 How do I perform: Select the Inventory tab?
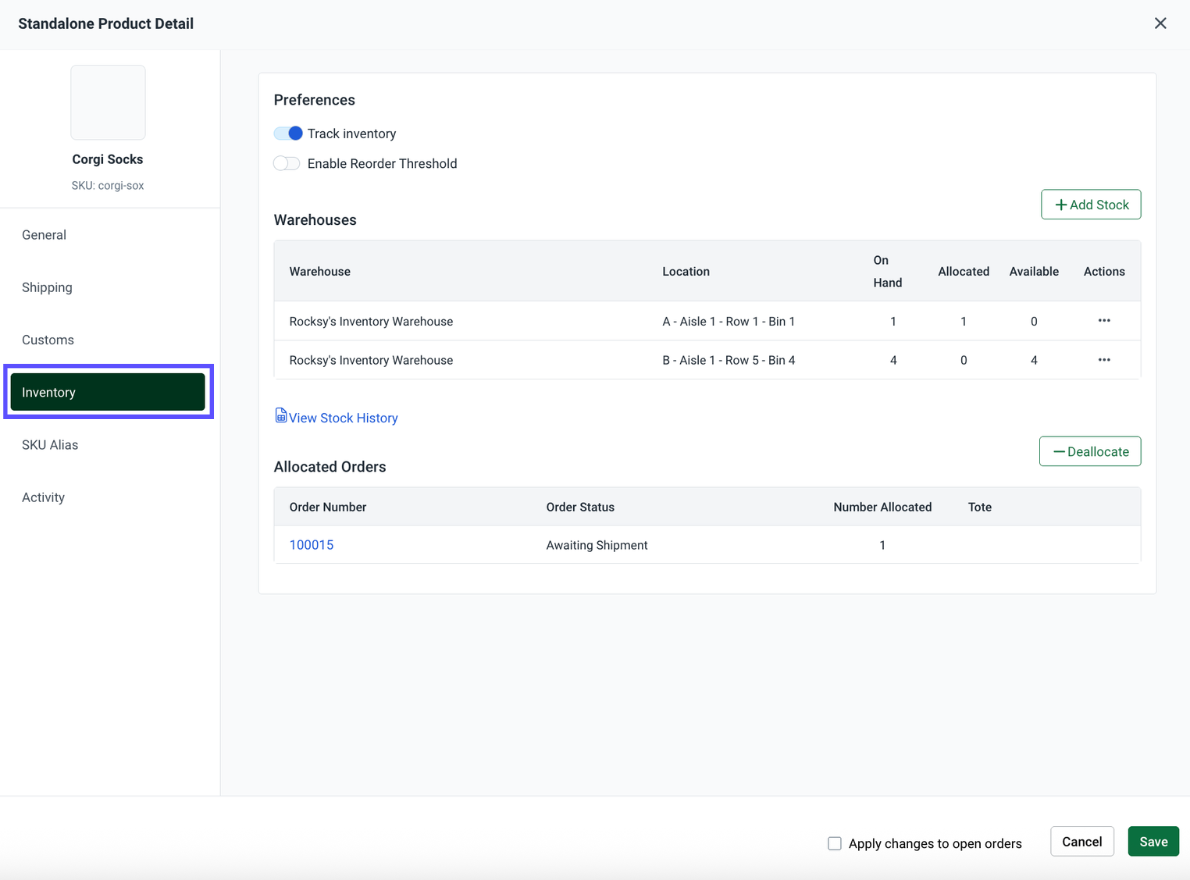108,392
